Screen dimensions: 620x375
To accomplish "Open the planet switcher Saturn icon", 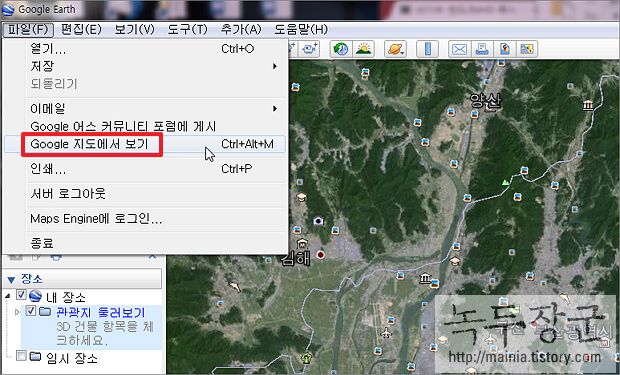I will 395,49.
